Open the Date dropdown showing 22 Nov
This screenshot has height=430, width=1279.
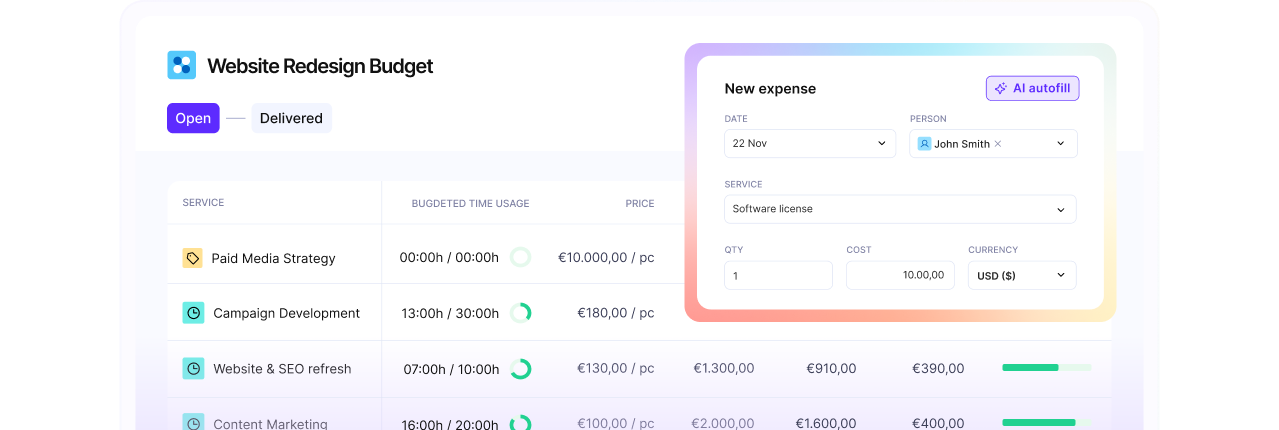pyautogui.click(x=809, y=143)
